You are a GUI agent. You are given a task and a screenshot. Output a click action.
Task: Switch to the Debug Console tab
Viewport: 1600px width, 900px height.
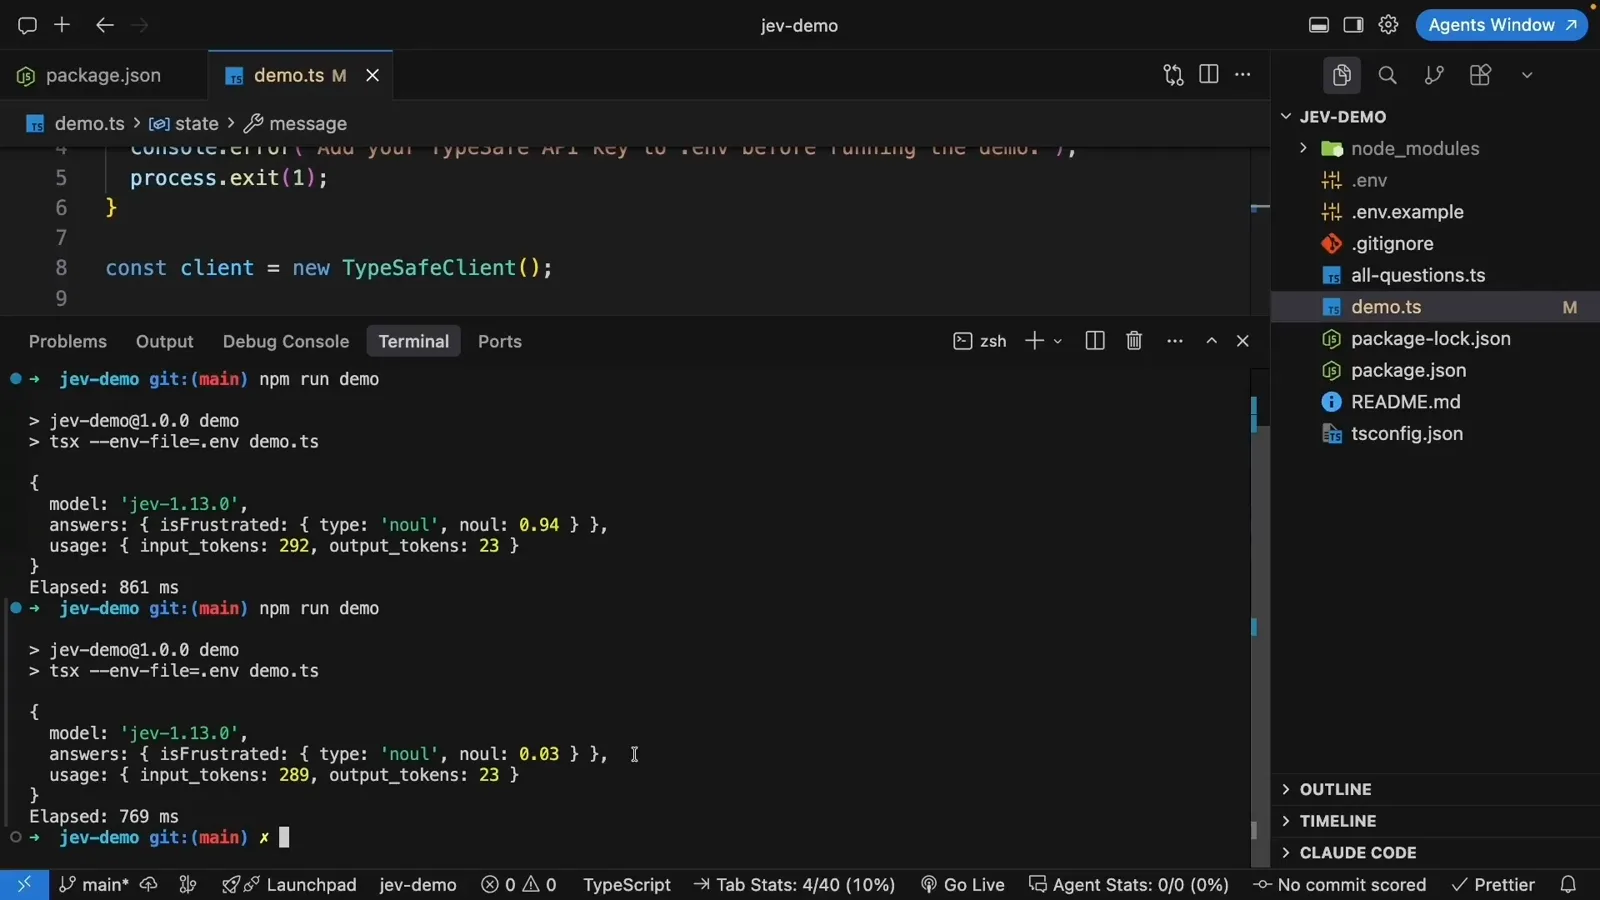pyautogui.click(x=286, y=341)
